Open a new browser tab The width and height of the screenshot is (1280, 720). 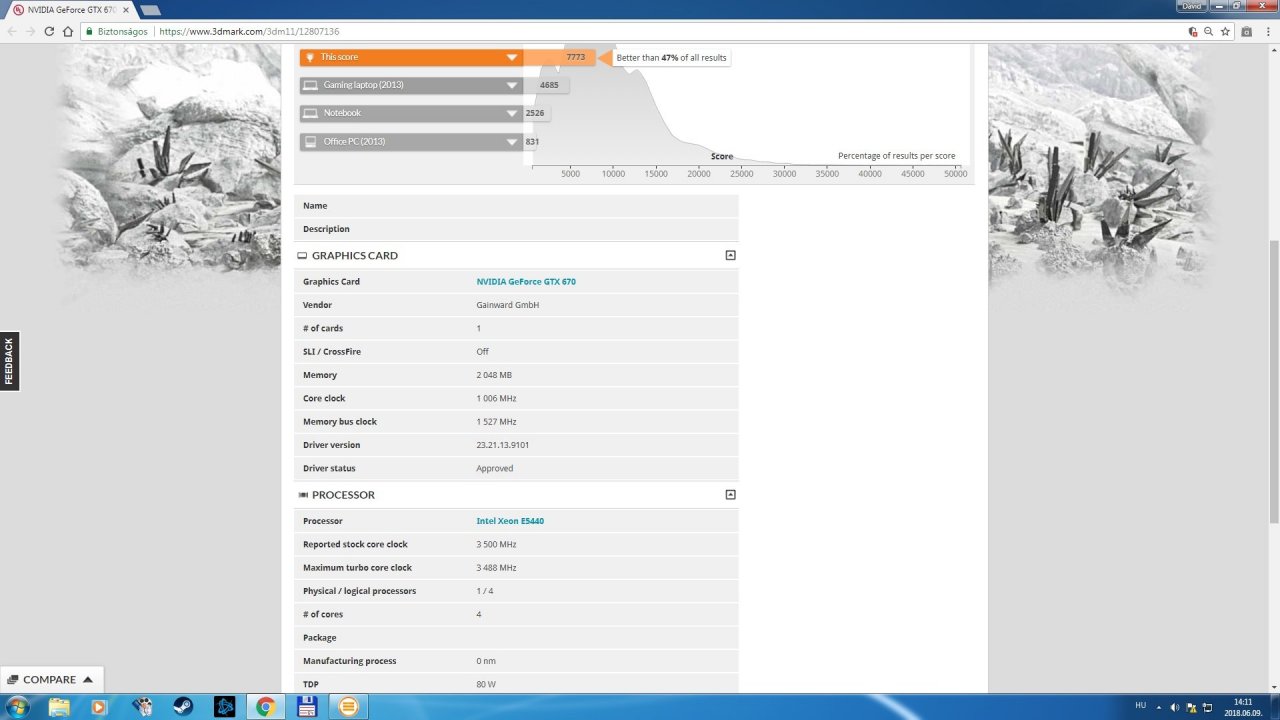point(150,10)
